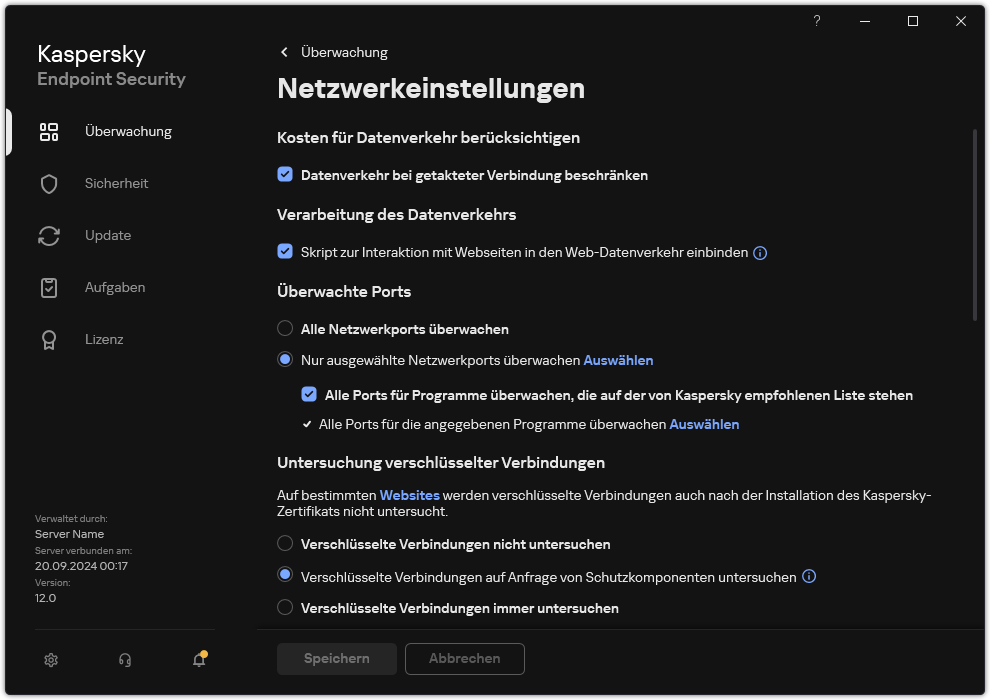Uncheck Datenverkehr bei getakteter Verbindung beschränken
Image resolution: width=990 pixels, height=700 pixels.
coord(285,175)
